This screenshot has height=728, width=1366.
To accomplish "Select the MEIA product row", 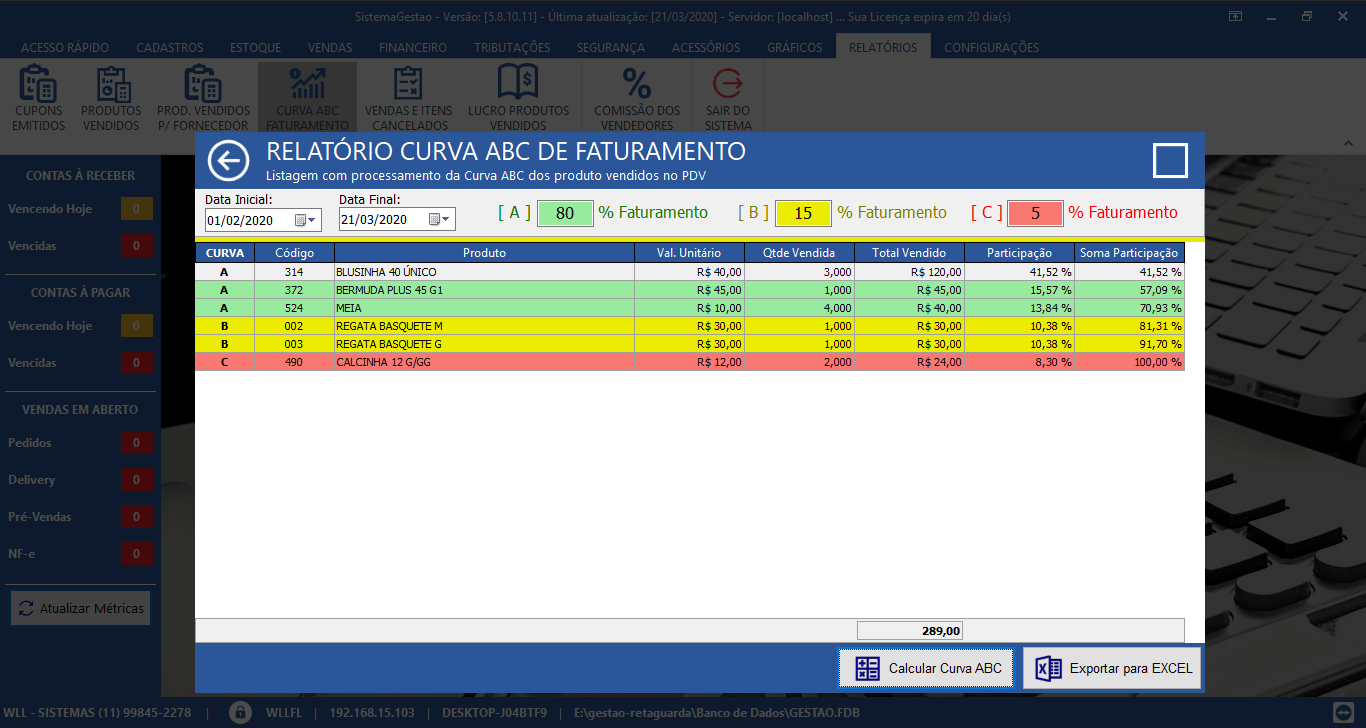I will 689,308.
